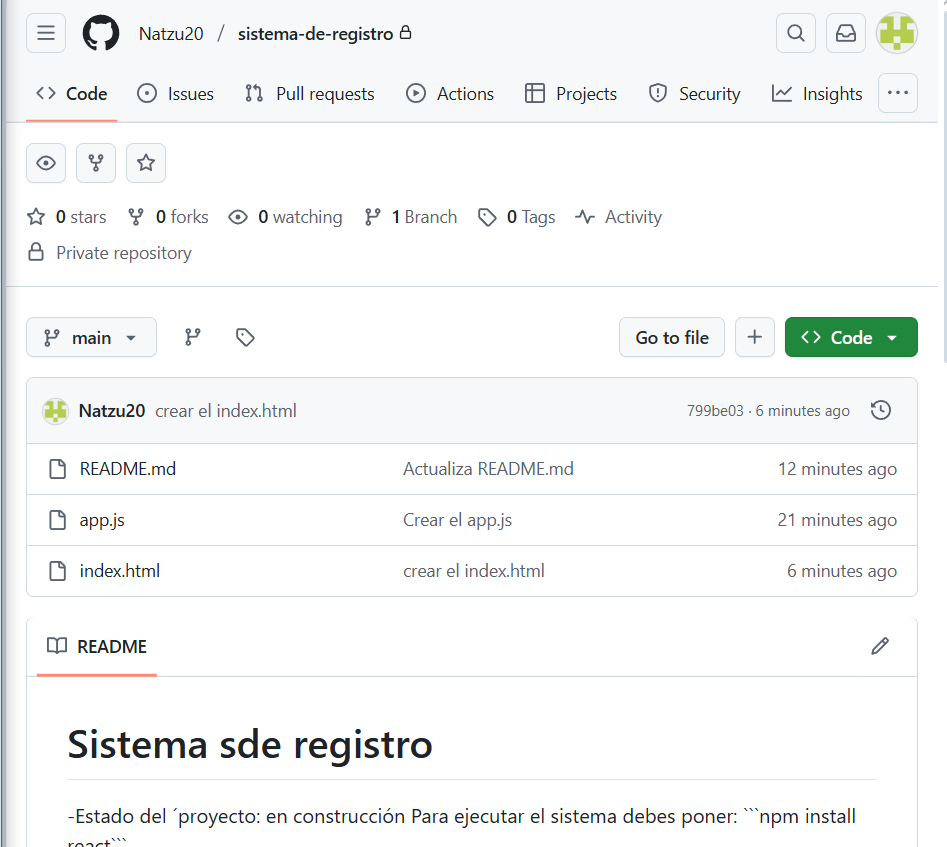Fork the repository with fork button
This screenshot has height=847, width=947.
96,163
